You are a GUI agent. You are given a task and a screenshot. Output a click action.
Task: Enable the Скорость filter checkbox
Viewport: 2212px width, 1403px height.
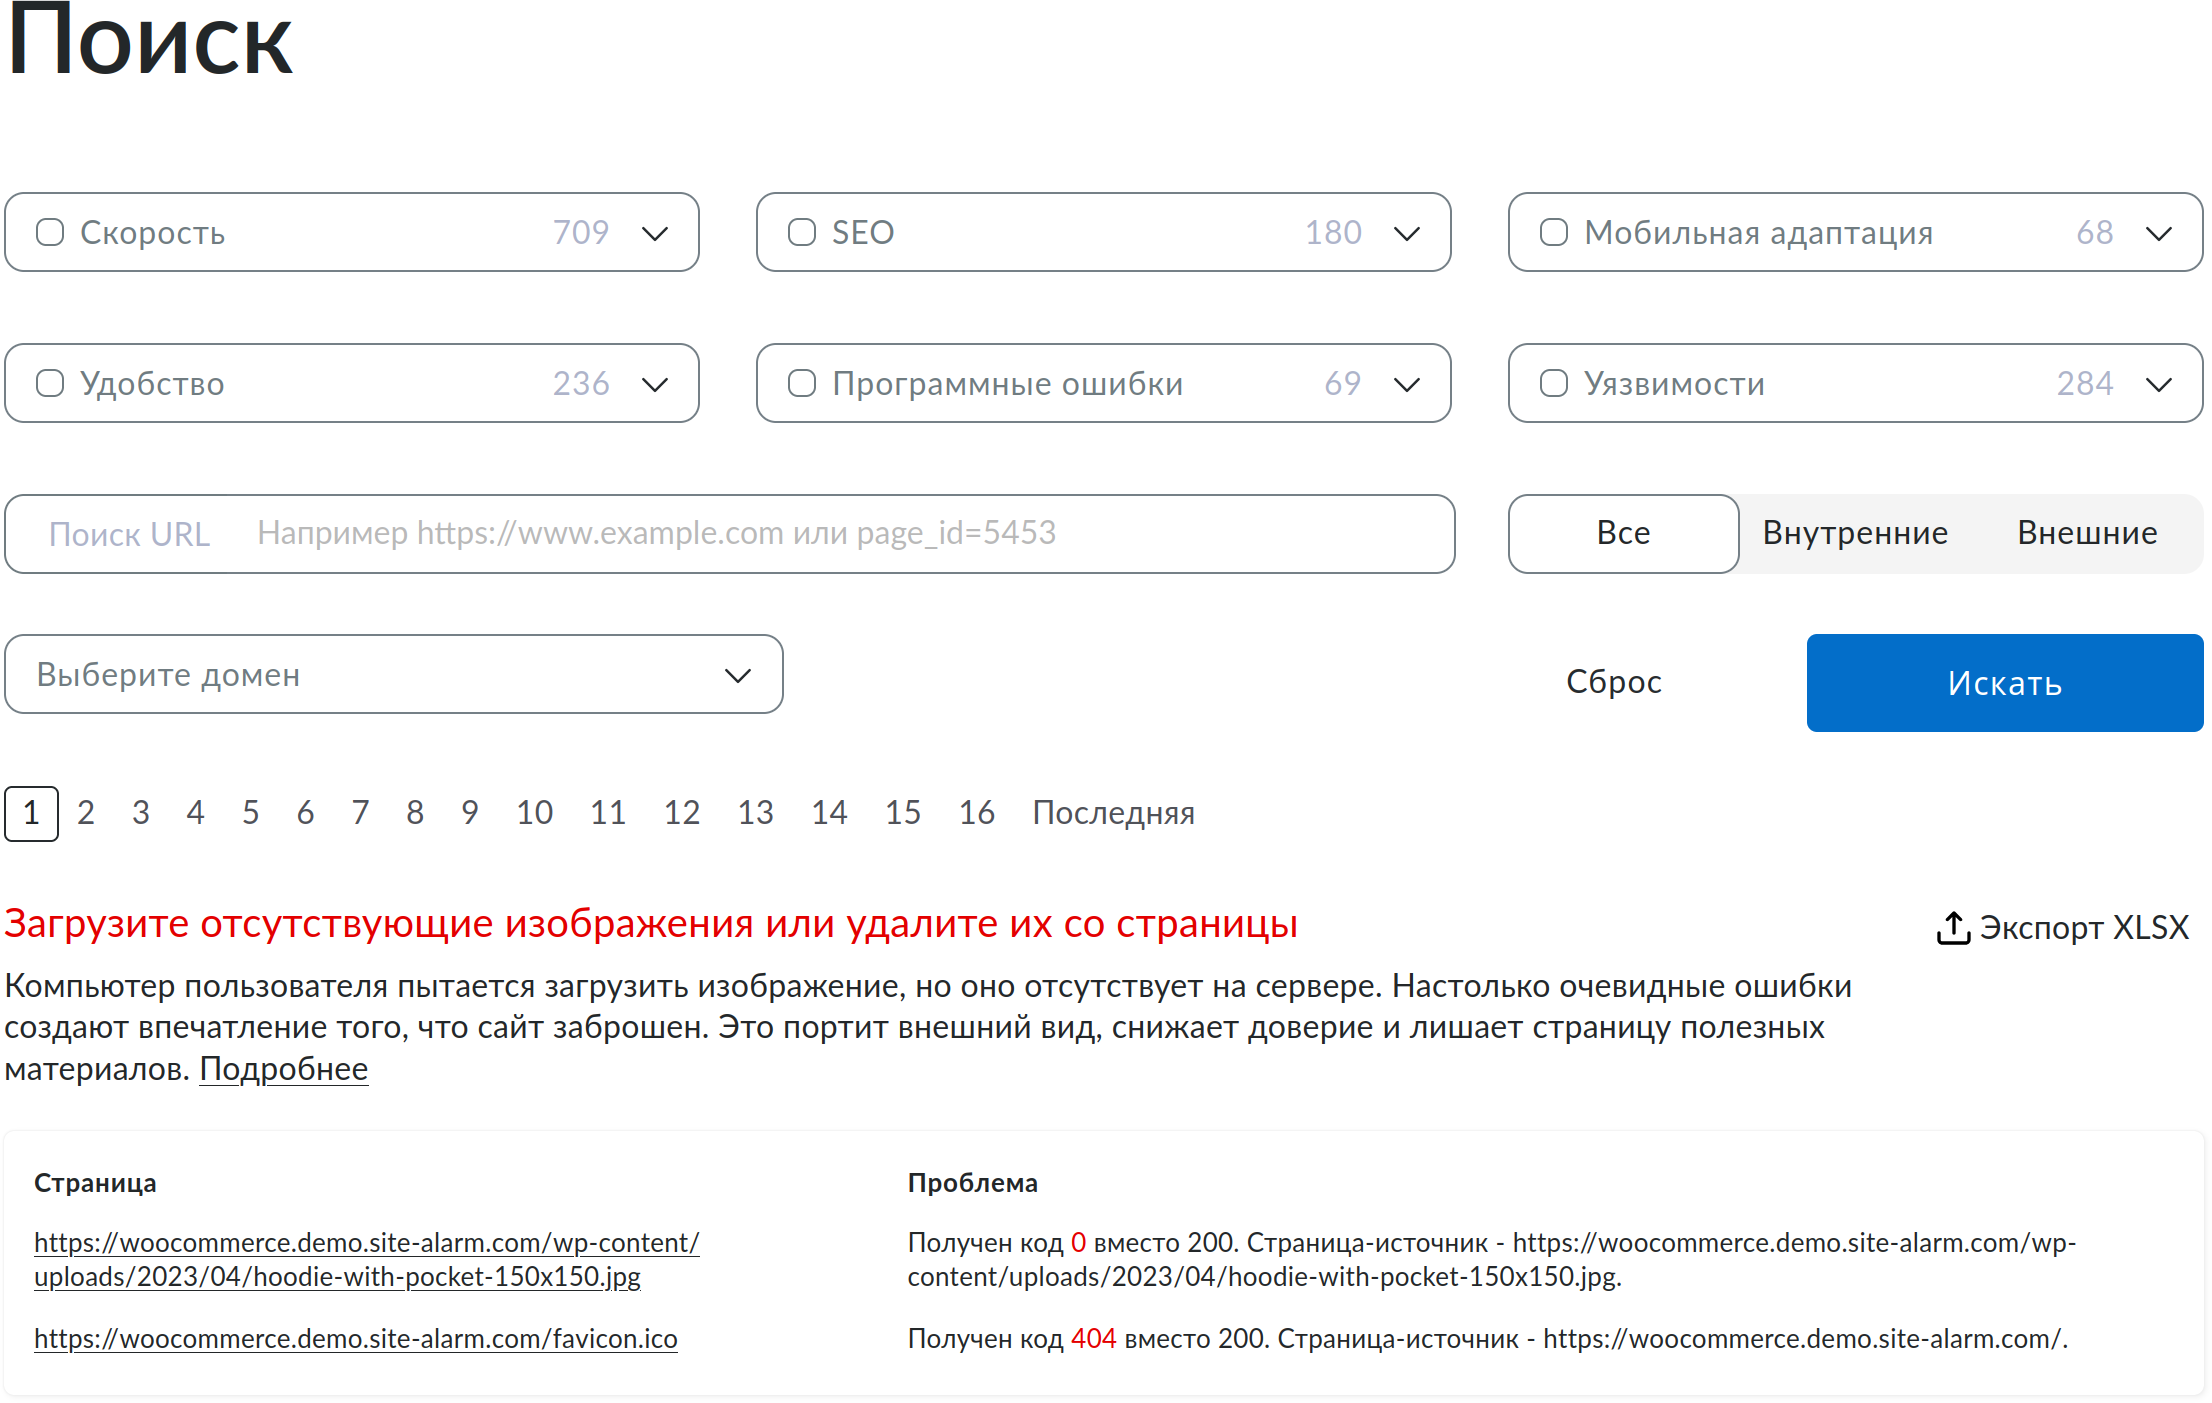coord(50,232)
